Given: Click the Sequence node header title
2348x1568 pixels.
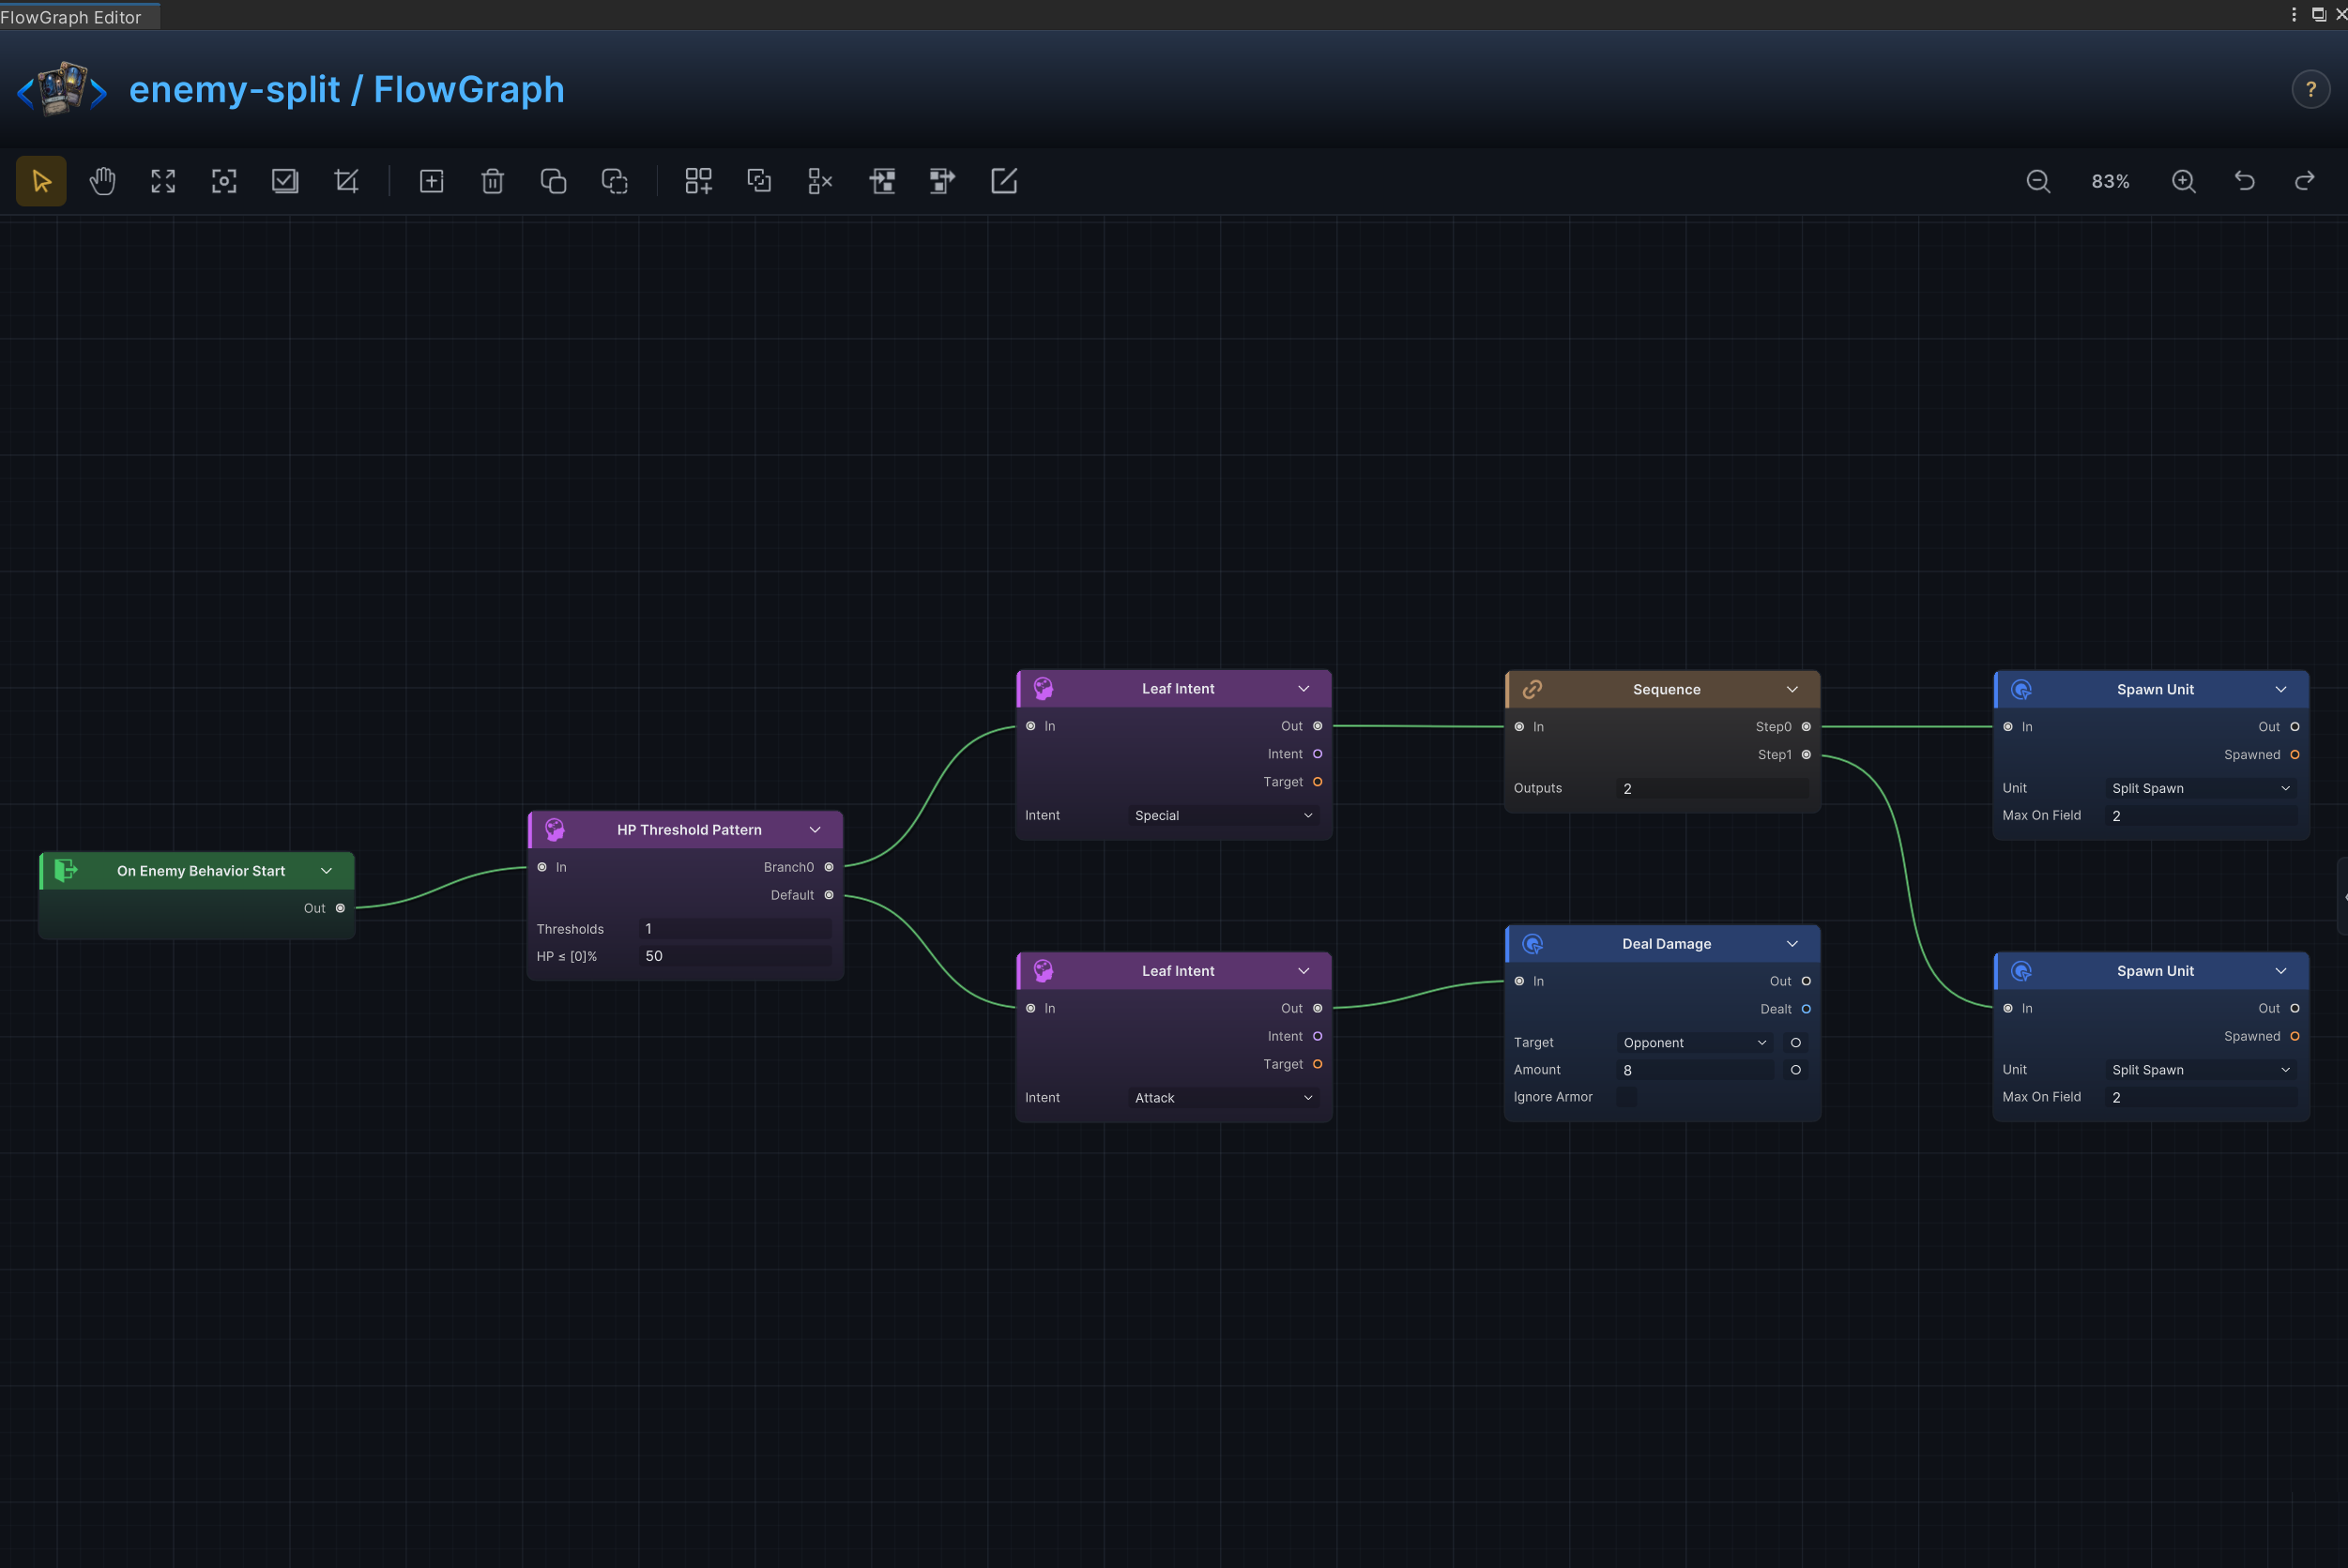Looking at the screenshot, I should click(x=1666, y=689).
